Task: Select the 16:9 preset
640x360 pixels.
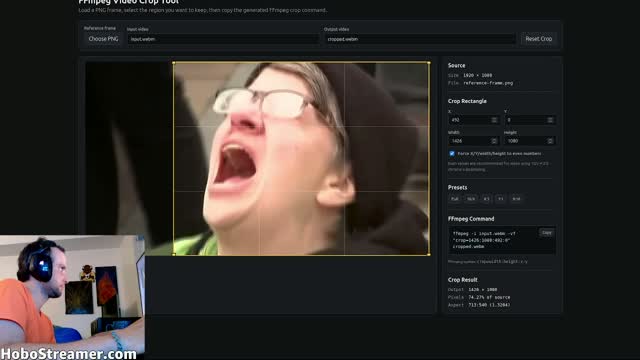Action: click(471, 199)
